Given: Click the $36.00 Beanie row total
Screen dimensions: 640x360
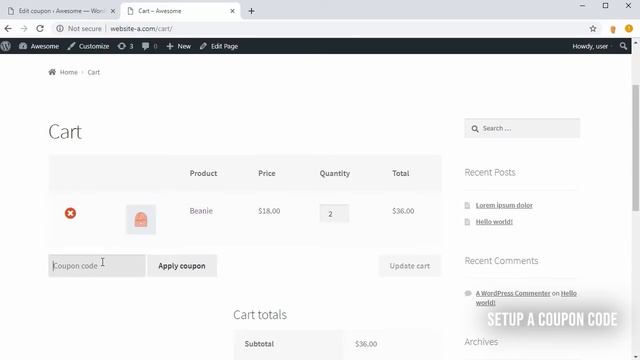Looking at the screenshot, I should pos(403,211).
